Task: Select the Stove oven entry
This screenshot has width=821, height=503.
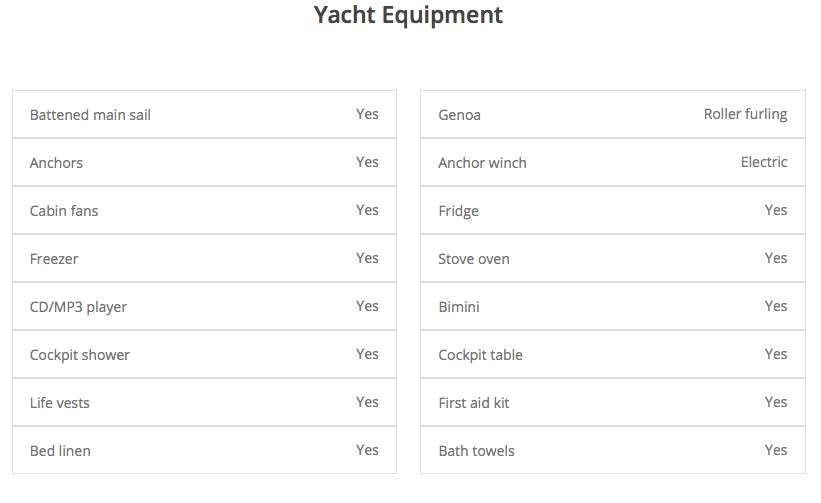Action: pyautogui.click(x=474, y=259)
